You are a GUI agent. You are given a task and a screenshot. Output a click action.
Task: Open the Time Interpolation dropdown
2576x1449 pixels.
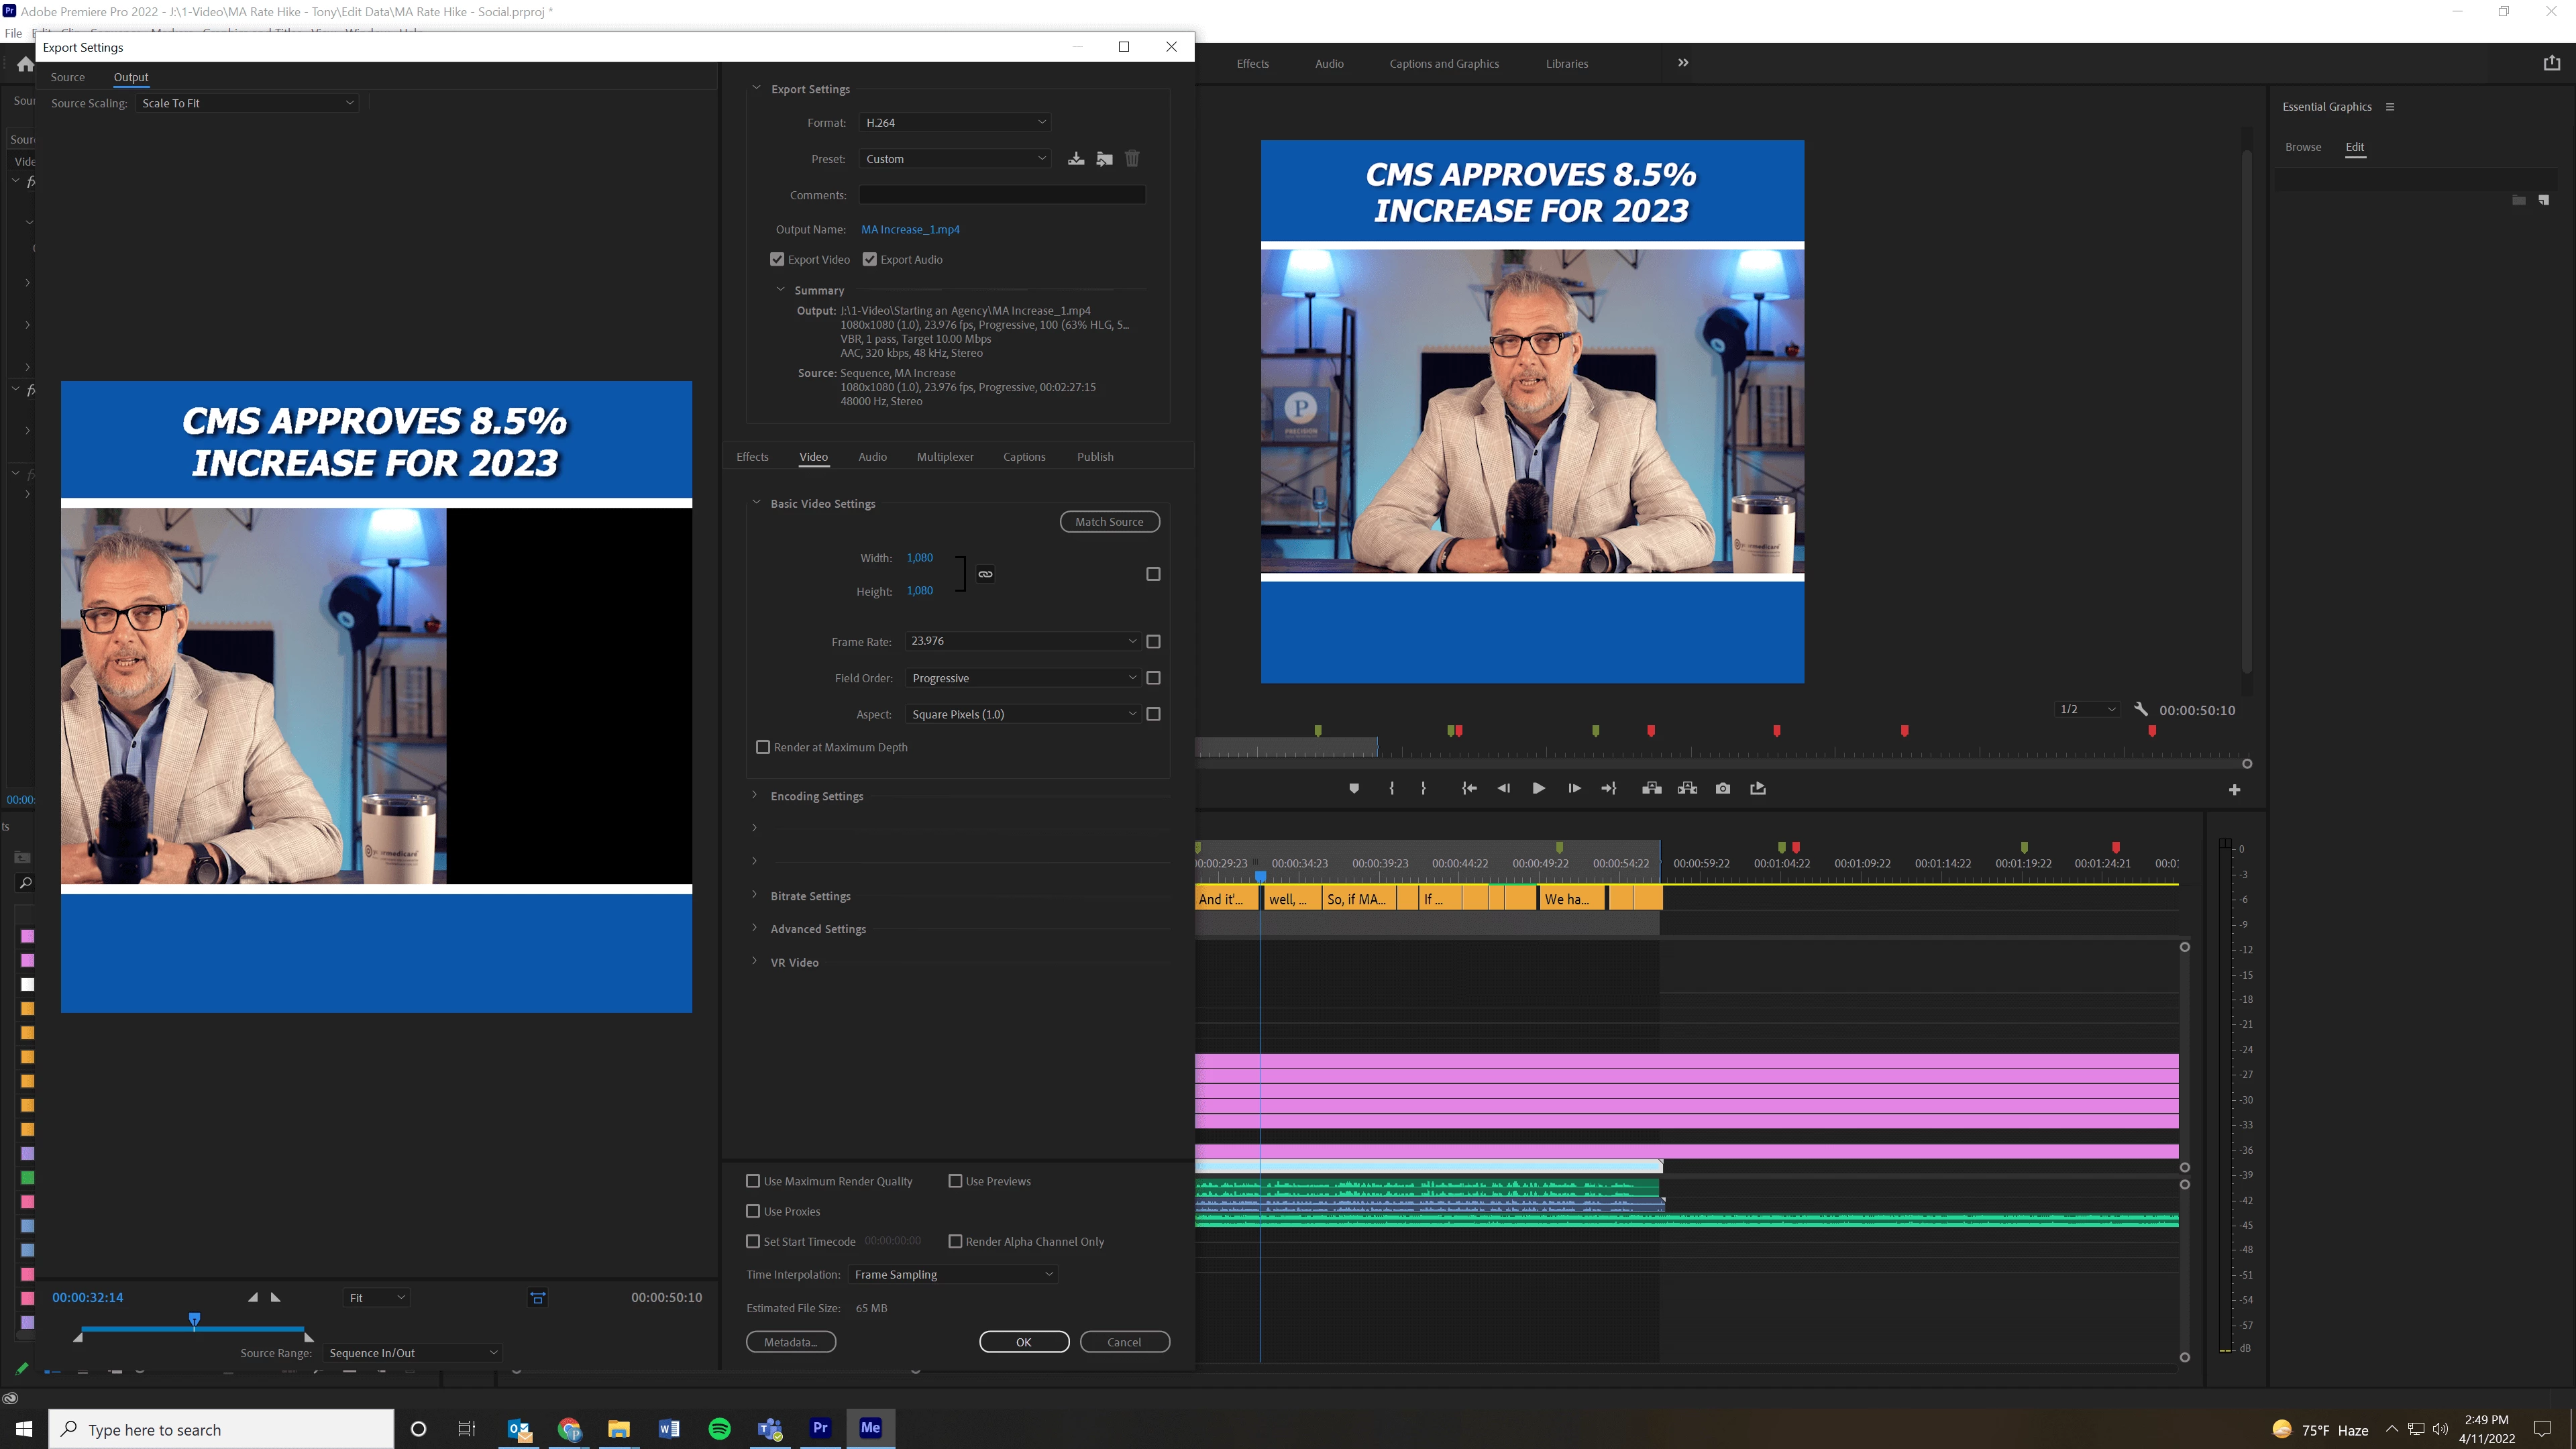click(953, 1274)
